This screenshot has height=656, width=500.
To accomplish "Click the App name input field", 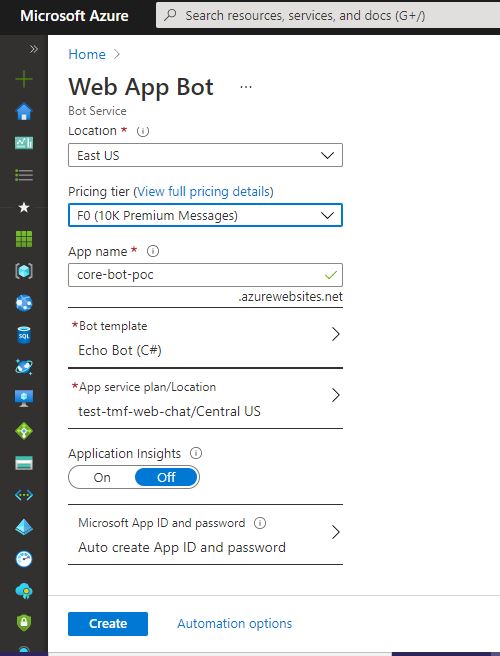I will (205, 275).
